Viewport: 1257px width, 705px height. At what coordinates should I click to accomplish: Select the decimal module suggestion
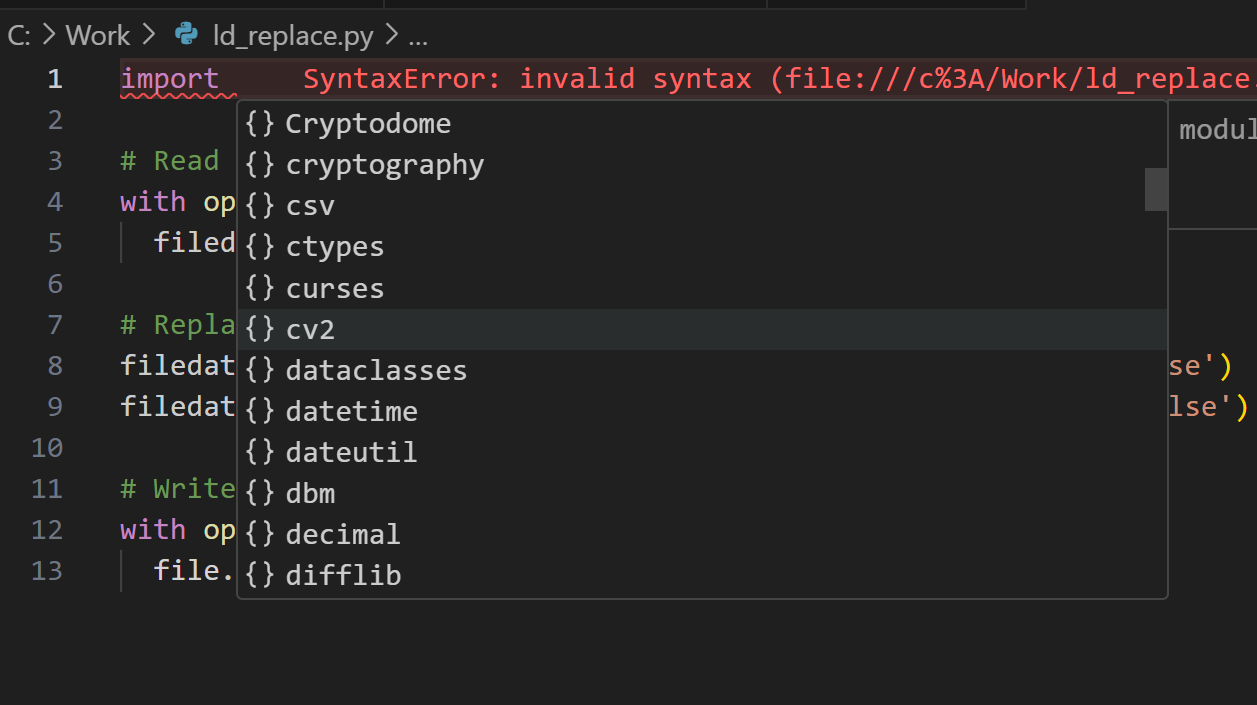343,534
